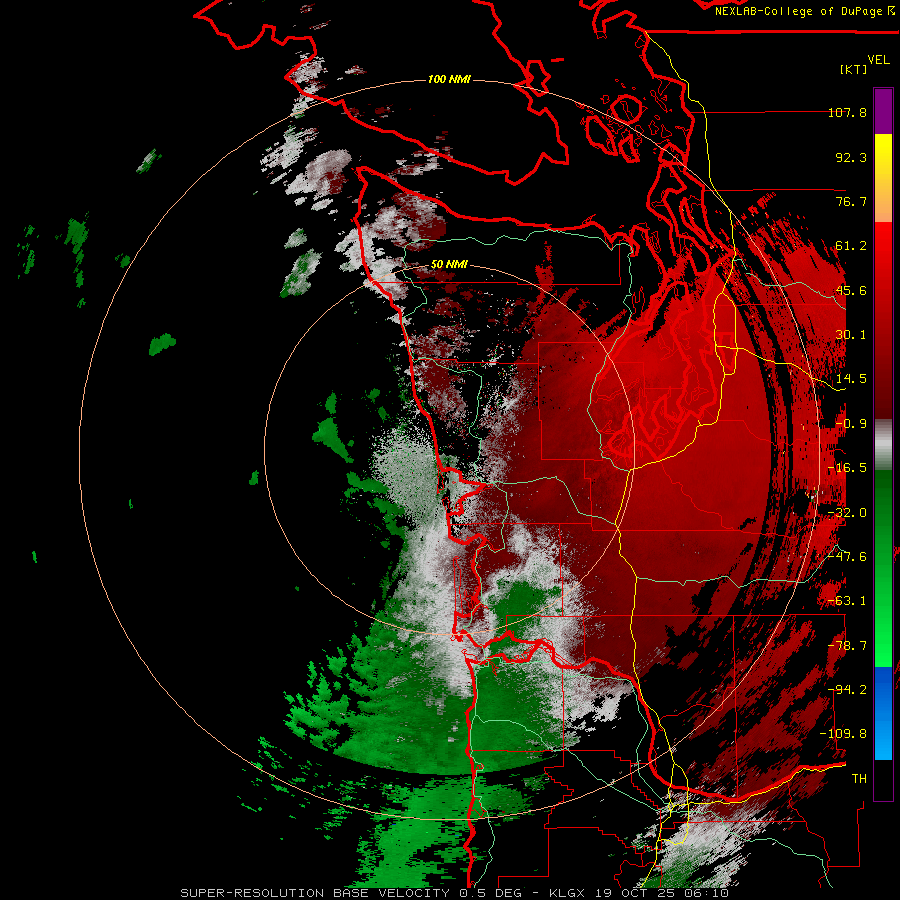900x900 pixels.
Task: Select the -32.0 velocity scale value
Action: [847, 513]
